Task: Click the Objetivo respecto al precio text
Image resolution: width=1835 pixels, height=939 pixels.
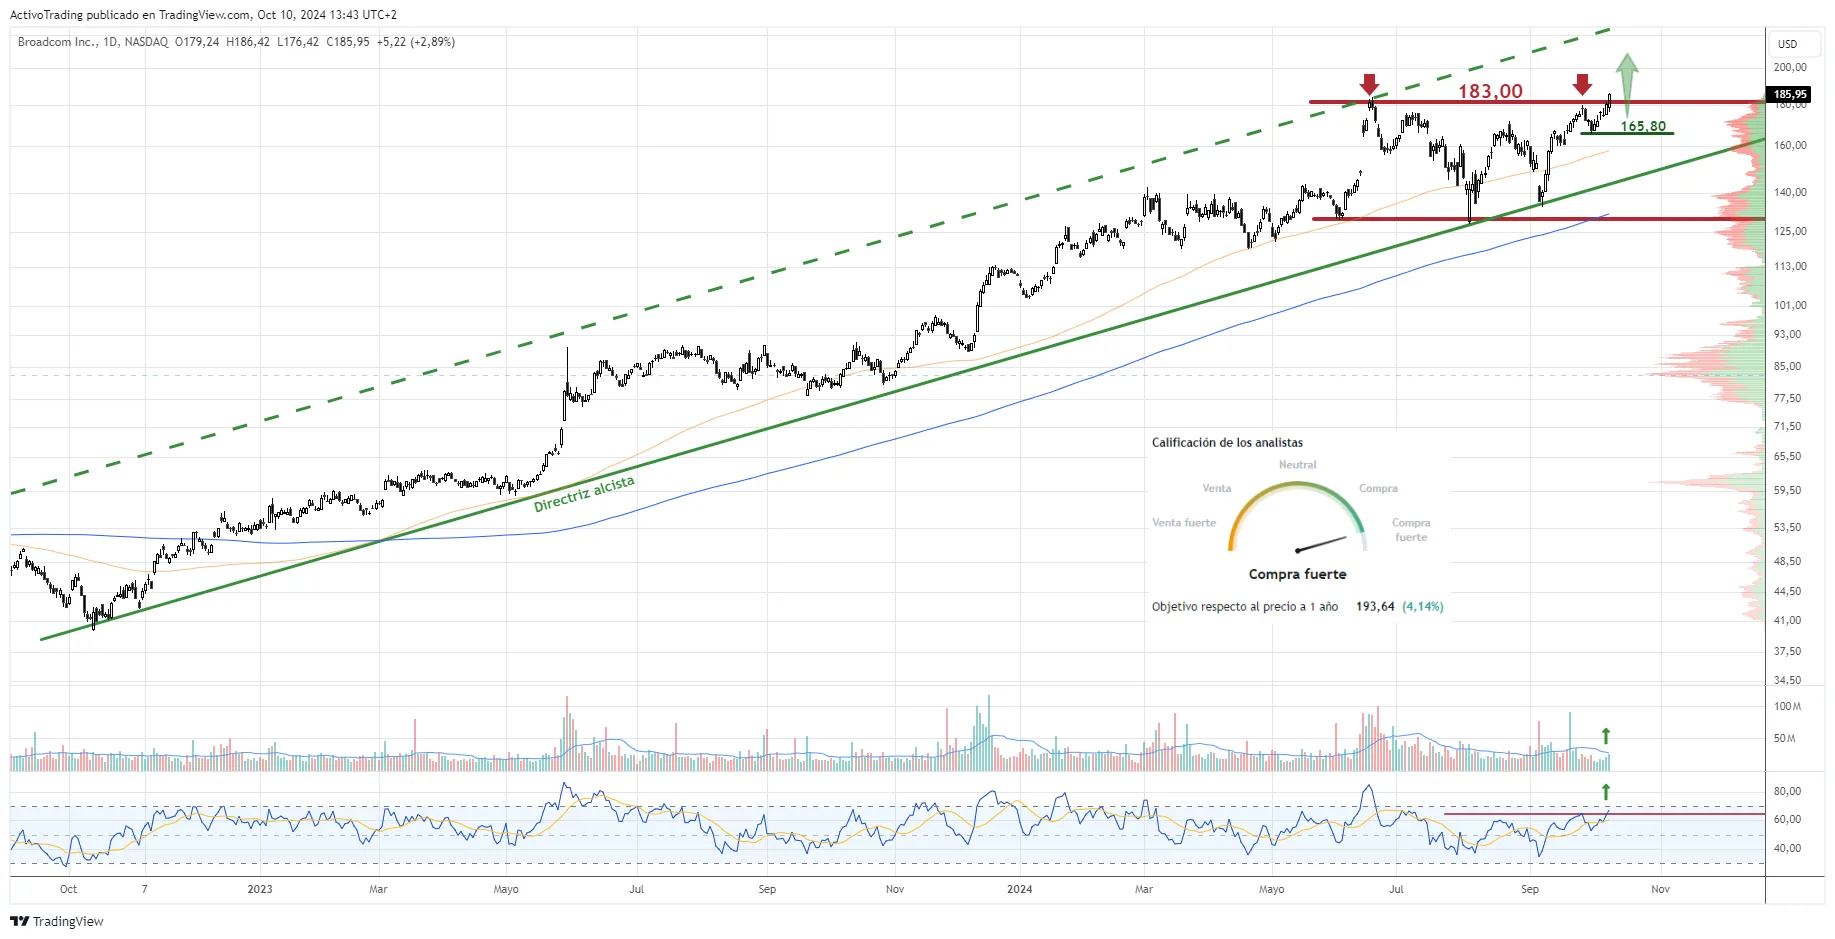Action: (1245, 607)
